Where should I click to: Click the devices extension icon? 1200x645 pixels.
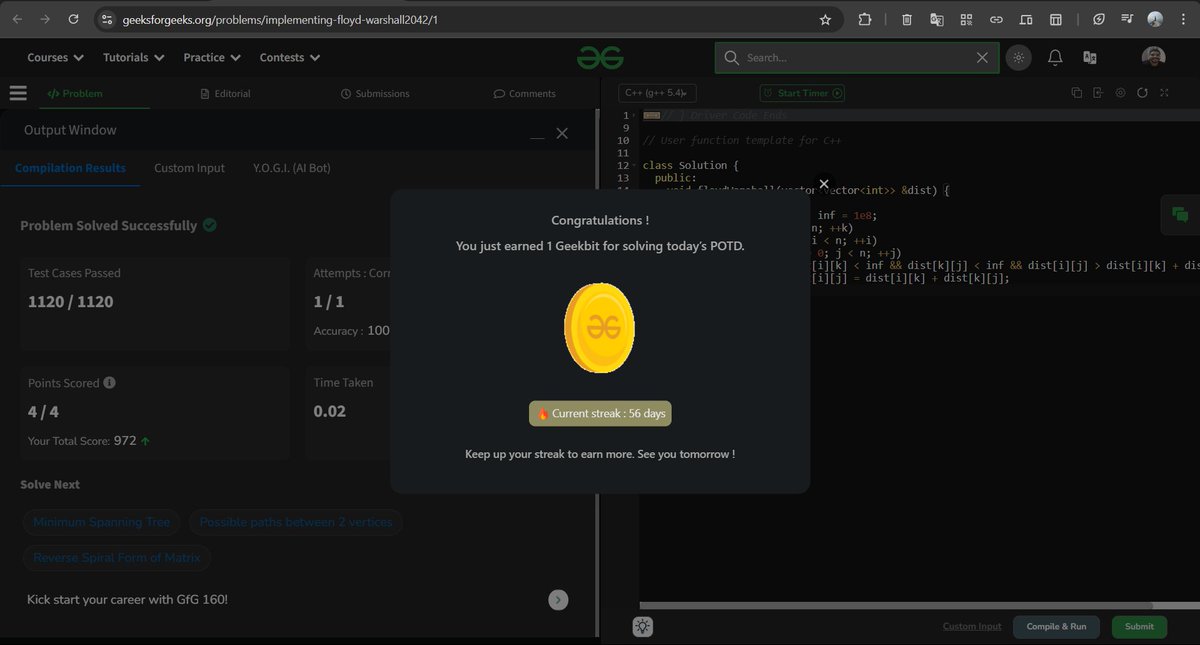click(x=1026, y=19)
